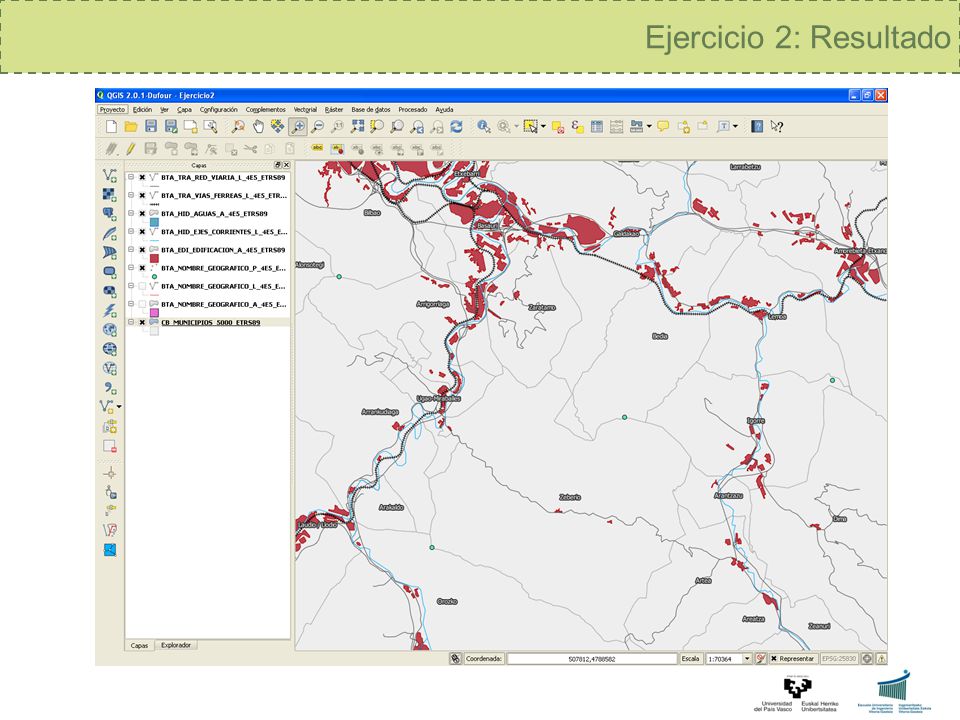Select the Identify Features tool

click(484, 127)
